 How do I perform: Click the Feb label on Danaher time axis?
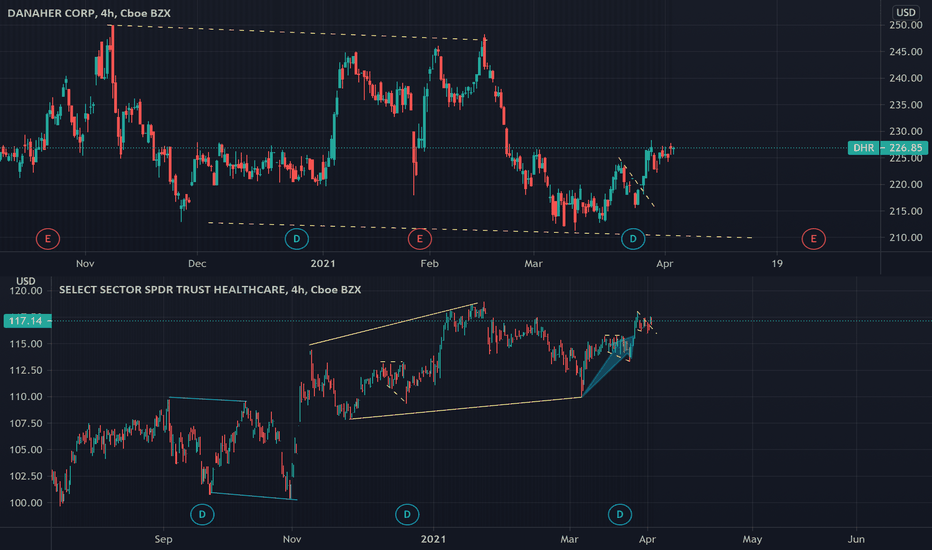pyautogui.click(x=429, y=263)
